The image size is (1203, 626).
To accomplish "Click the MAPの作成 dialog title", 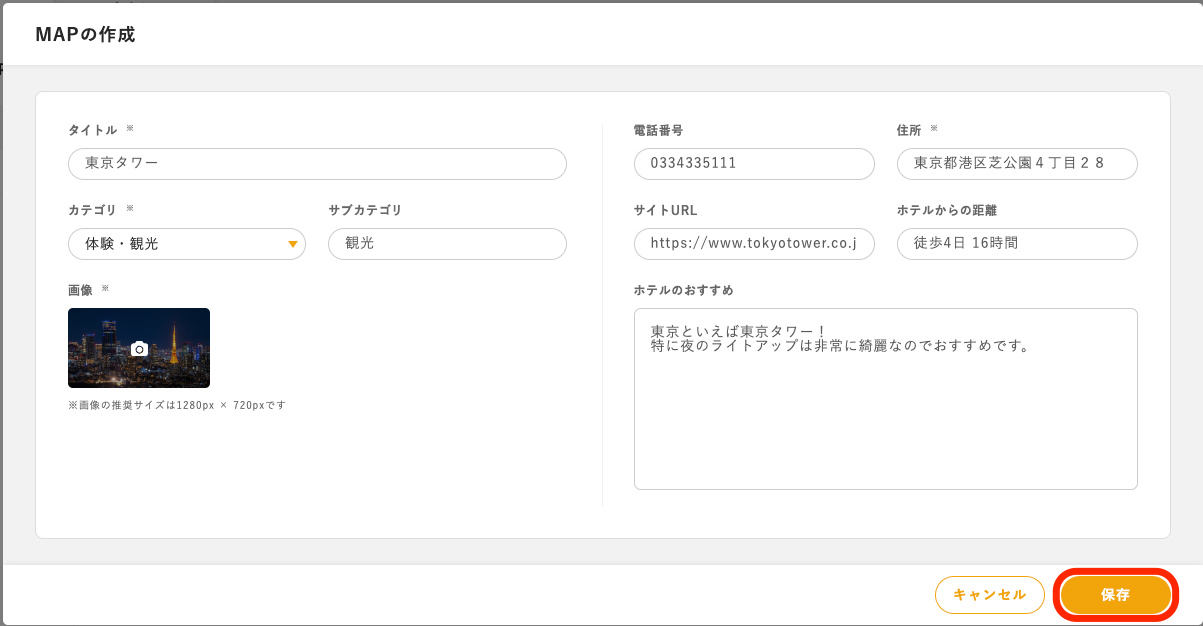I will (85, 35).
